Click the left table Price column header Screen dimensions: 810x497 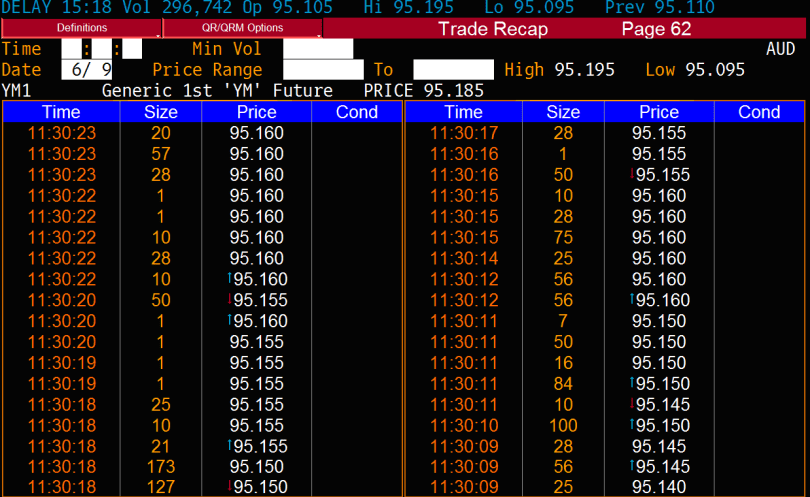click(x=256, y=112)
